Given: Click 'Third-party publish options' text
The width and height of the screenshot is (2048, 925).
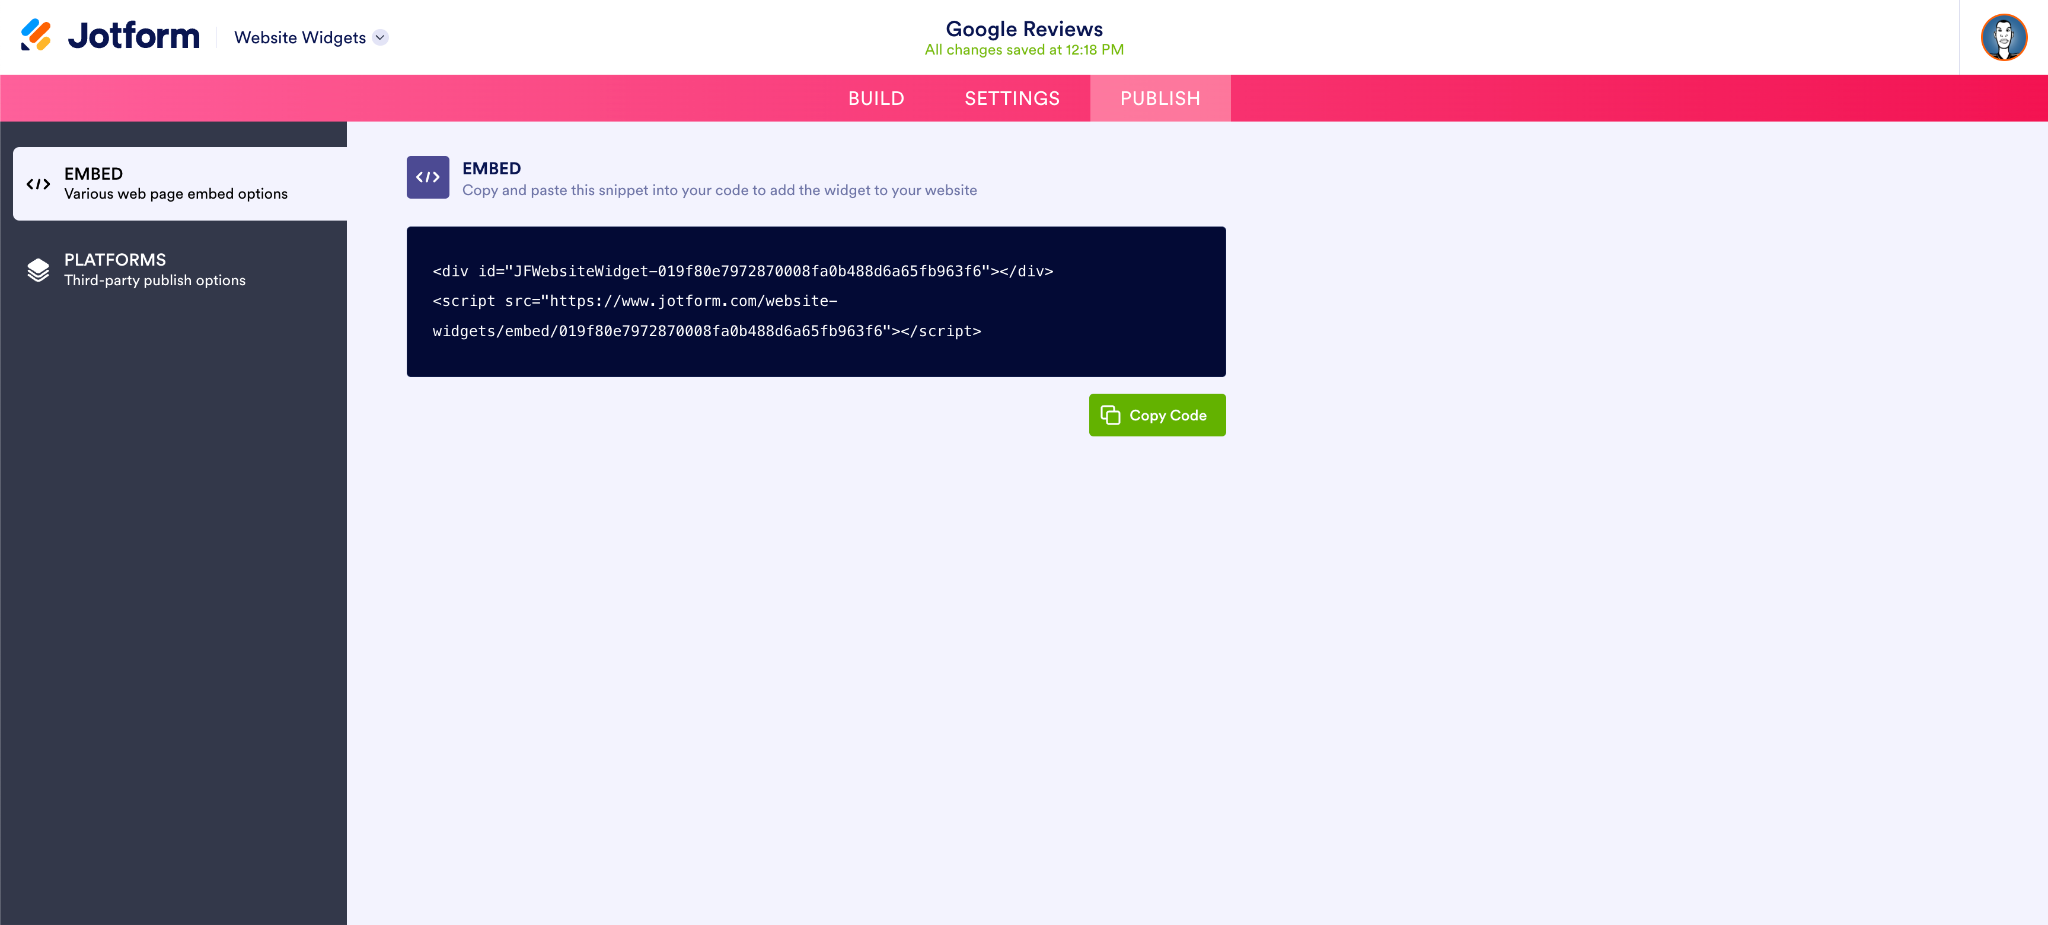Looking at the screenshot, I should pyautogui.click(x=155, y=281).
